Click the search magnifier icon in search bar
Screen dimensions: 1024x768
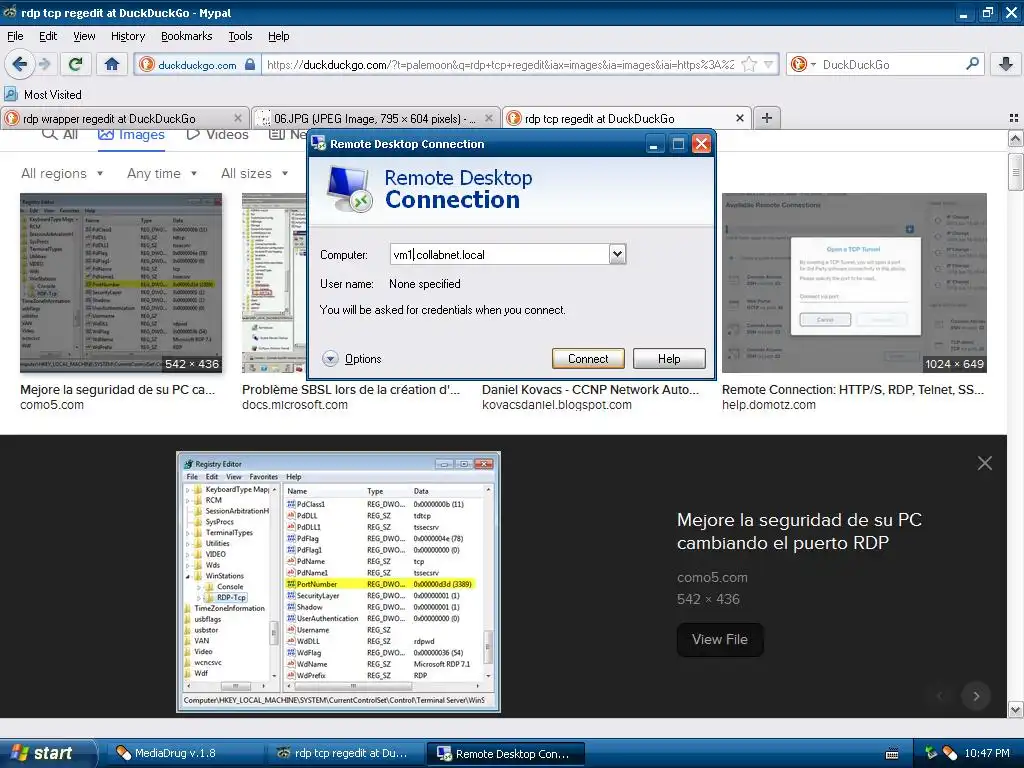[x=972, y=64]
